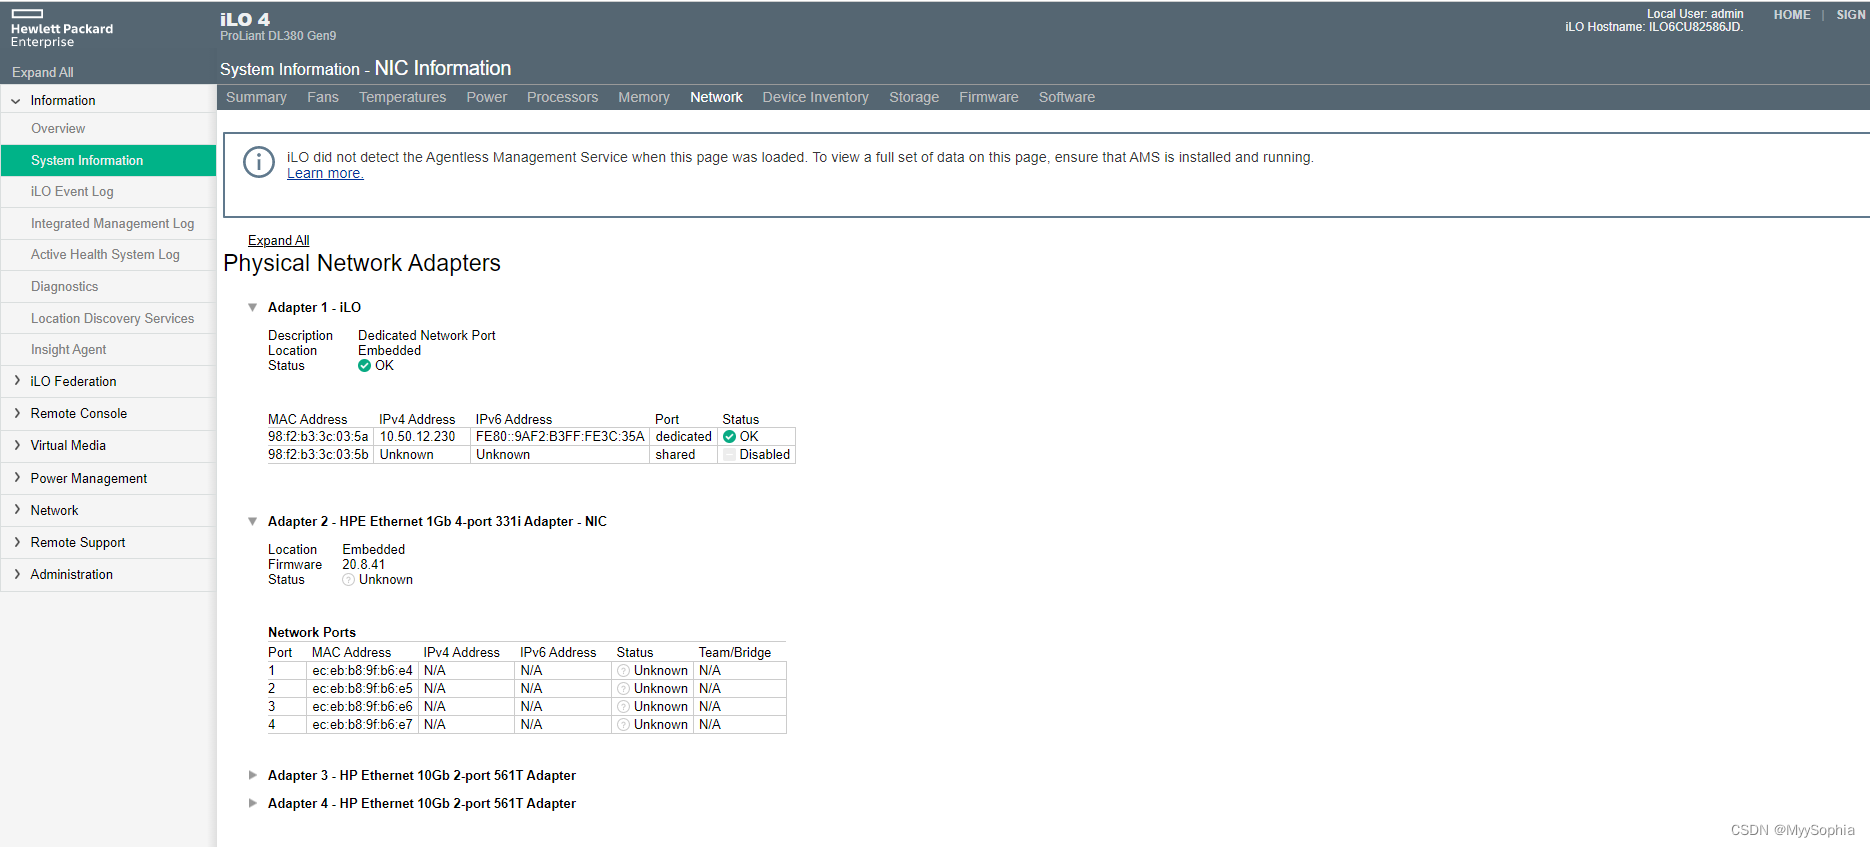
Task: Collapse the Information sidebar group
Action: pos(16,101)
